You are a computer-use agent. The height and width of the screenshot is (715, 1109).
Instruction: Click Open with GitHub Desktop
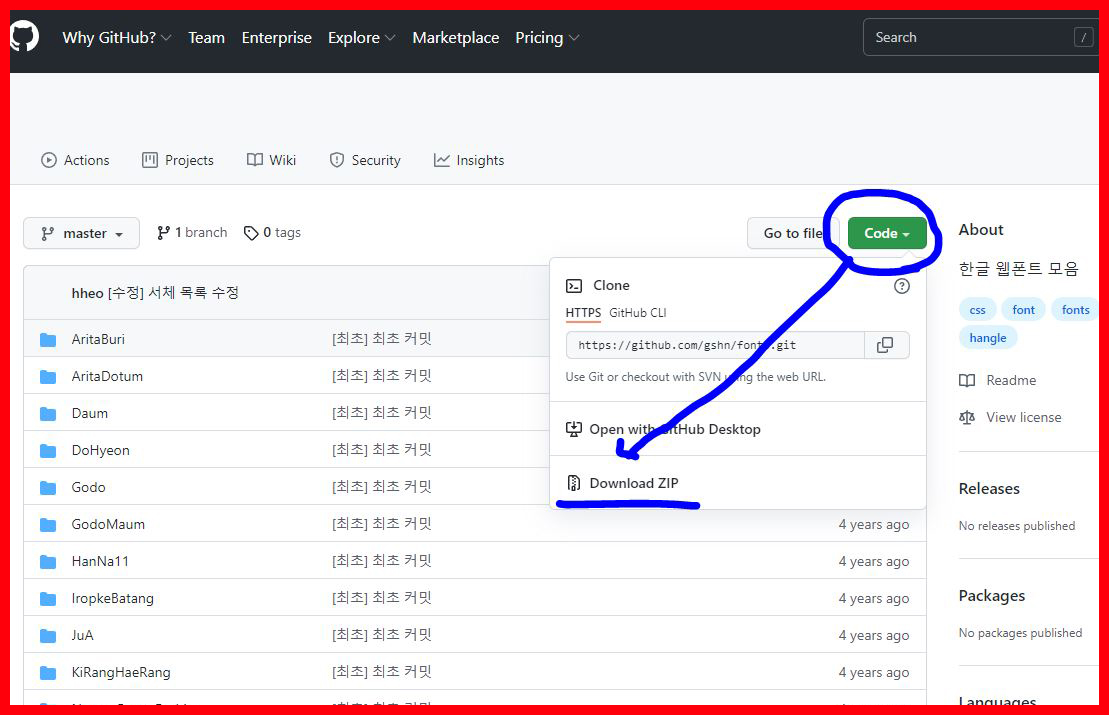click(x=675, y=429)
